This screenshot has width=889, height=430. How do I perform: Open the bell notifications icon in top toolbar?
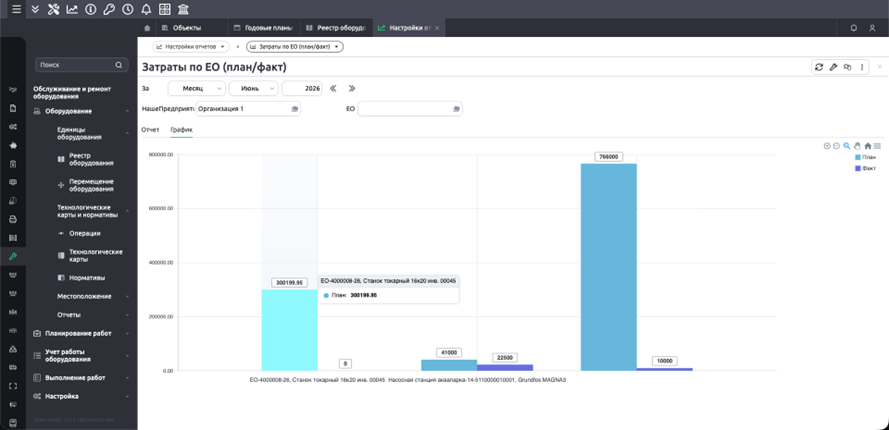point(146,9)
